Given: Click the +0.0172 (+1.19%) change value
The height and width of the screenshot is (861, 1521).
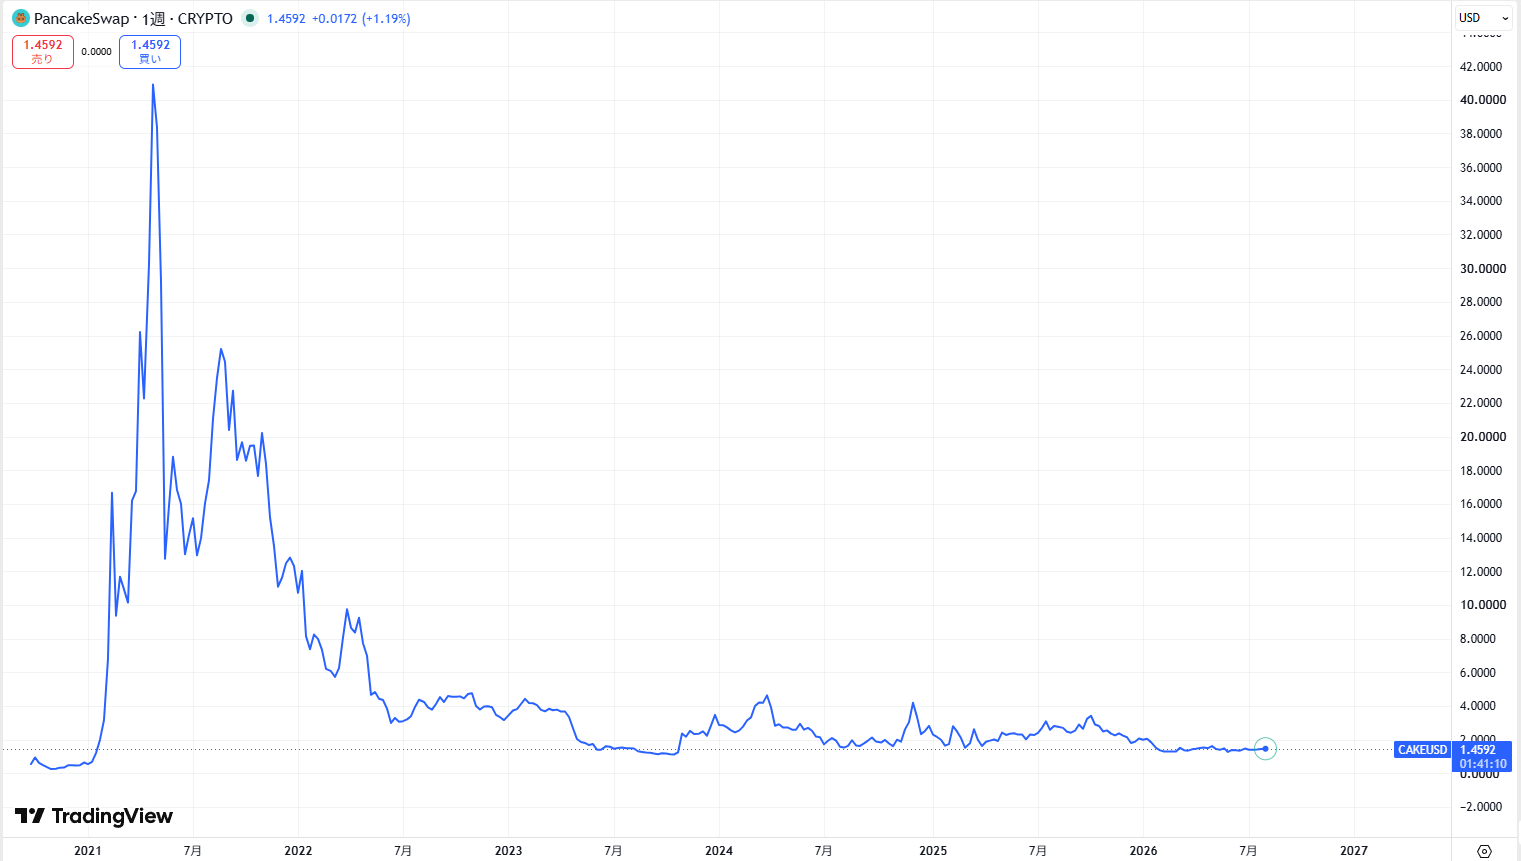Looking at the screenshot, I should click(x=361, y=18).
